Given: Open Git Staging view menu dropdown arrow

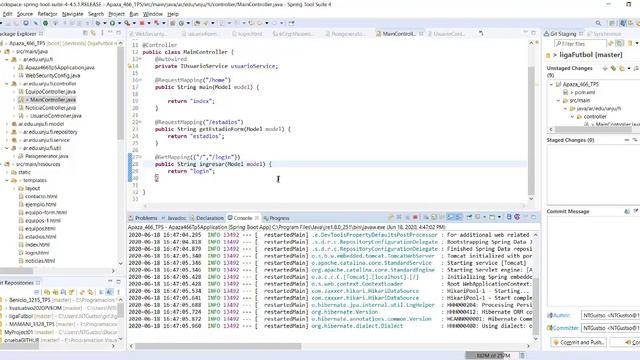Looking at the screenshot, I should (x=637, y=43).
